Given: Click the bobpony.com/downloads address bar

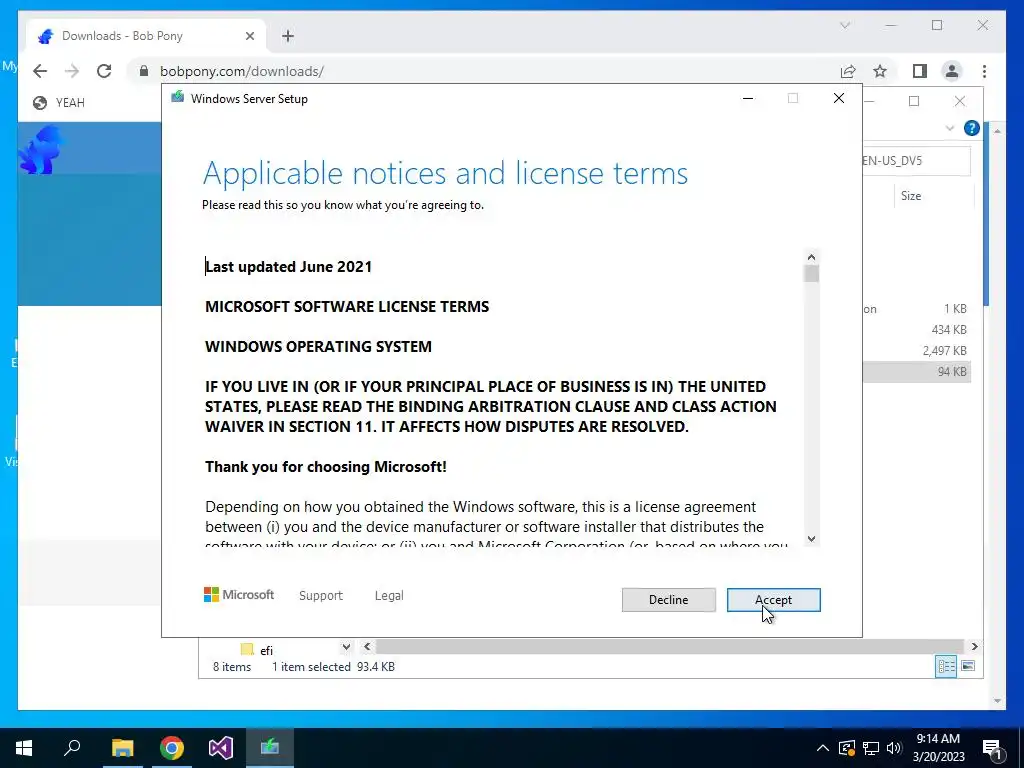Looking at the screenshot, I should (483, 71).
